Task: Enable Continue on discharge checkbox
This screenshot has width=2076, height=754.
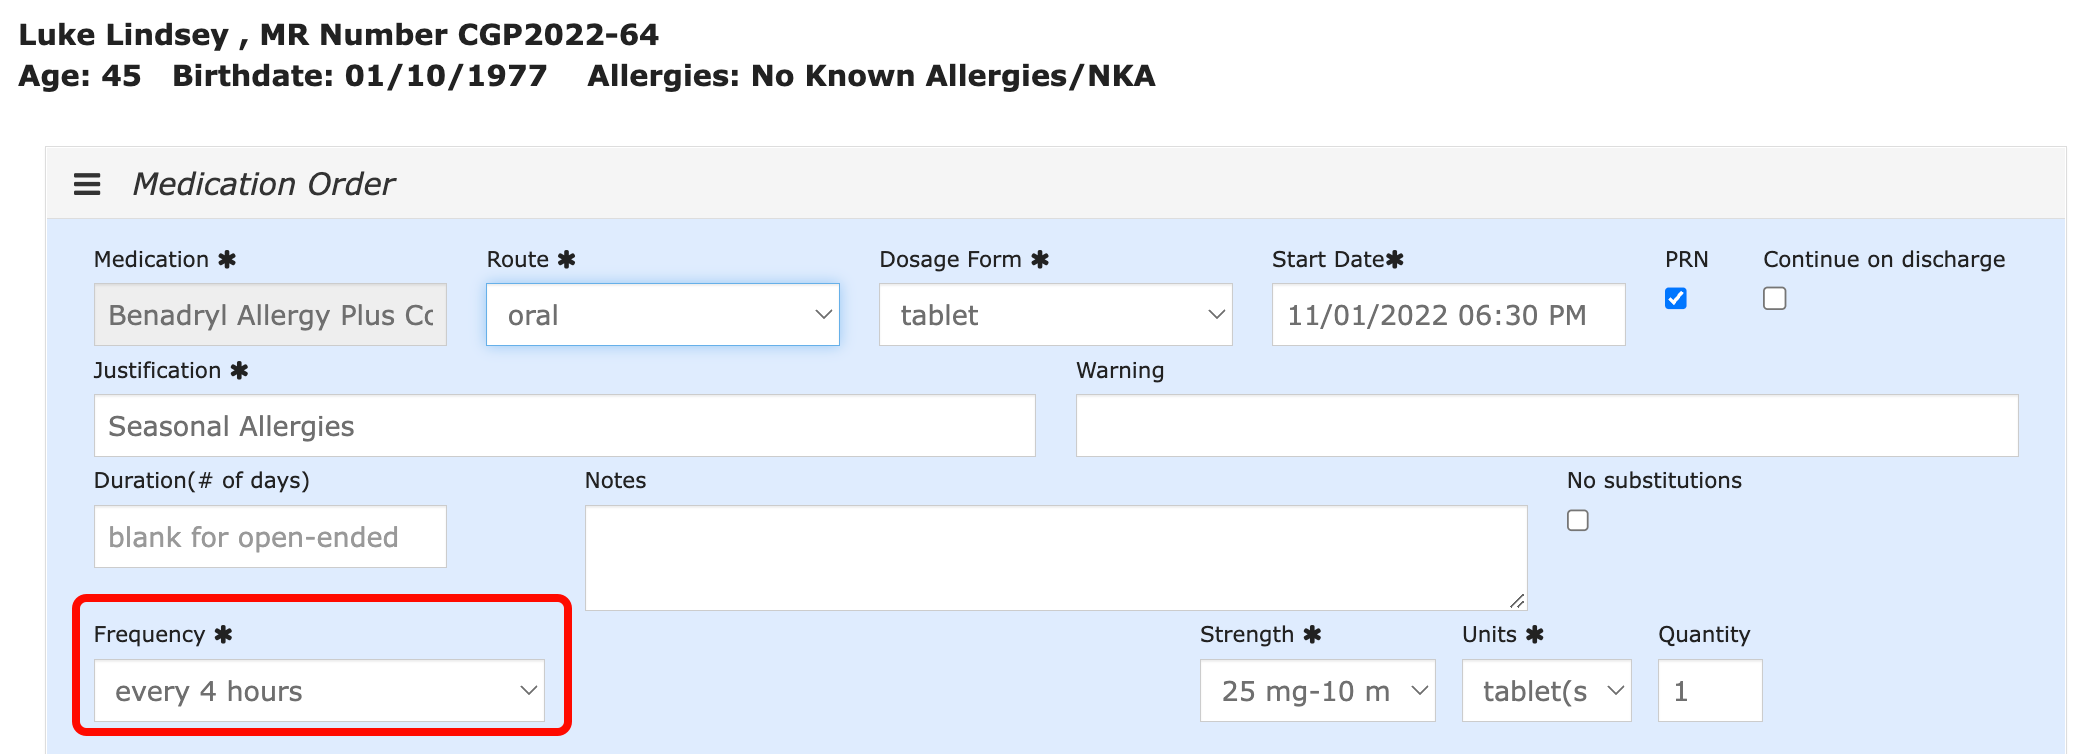Action: (1775, 299)
